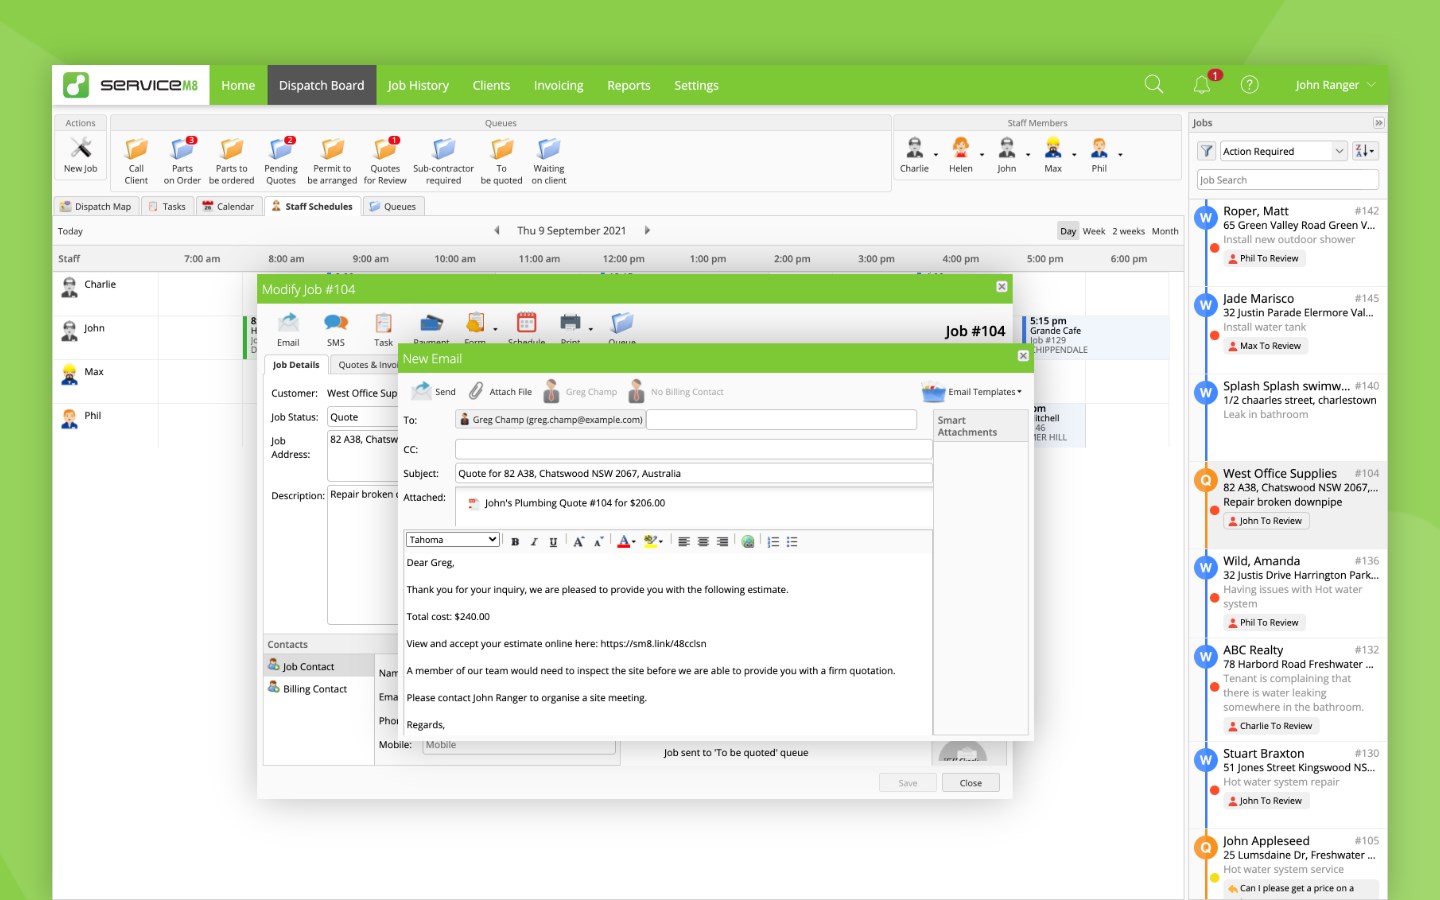Screen dimensions: 1440x900
Task: Open the To be quoted queue
Action: click(501, 149)
